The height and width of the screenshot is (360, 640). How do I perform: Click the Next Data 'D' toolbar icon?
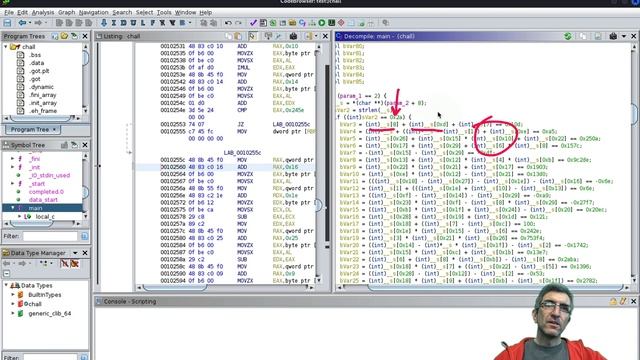pyautogui.click(x=123, y=23)
